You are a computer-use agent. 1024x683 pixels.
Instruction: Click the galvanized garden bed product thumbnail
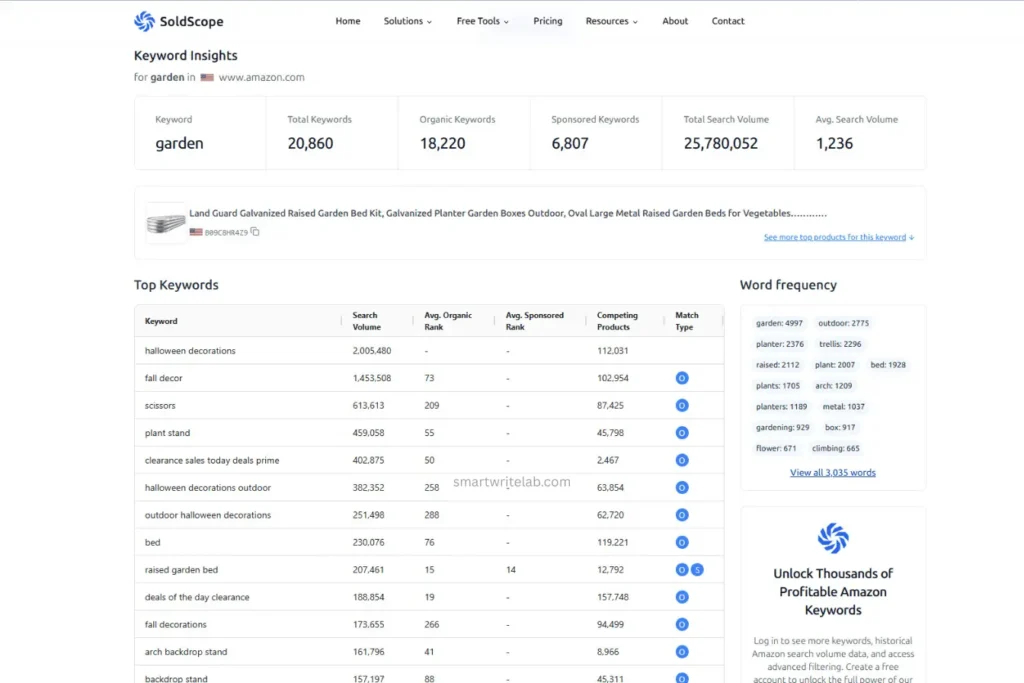pyautogui.click(x=165, y=223)
